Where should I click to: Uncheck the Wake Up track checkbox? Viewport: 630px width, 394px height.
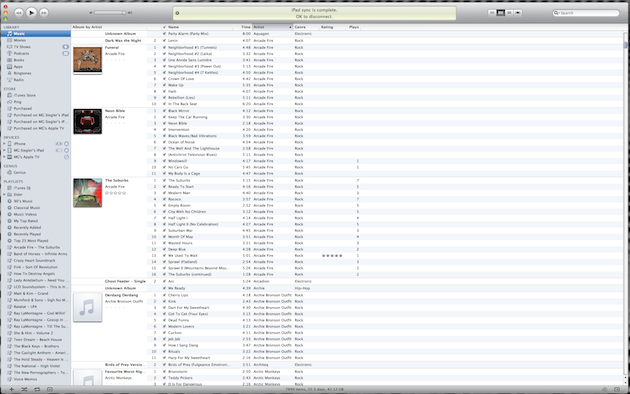point(164,85)
